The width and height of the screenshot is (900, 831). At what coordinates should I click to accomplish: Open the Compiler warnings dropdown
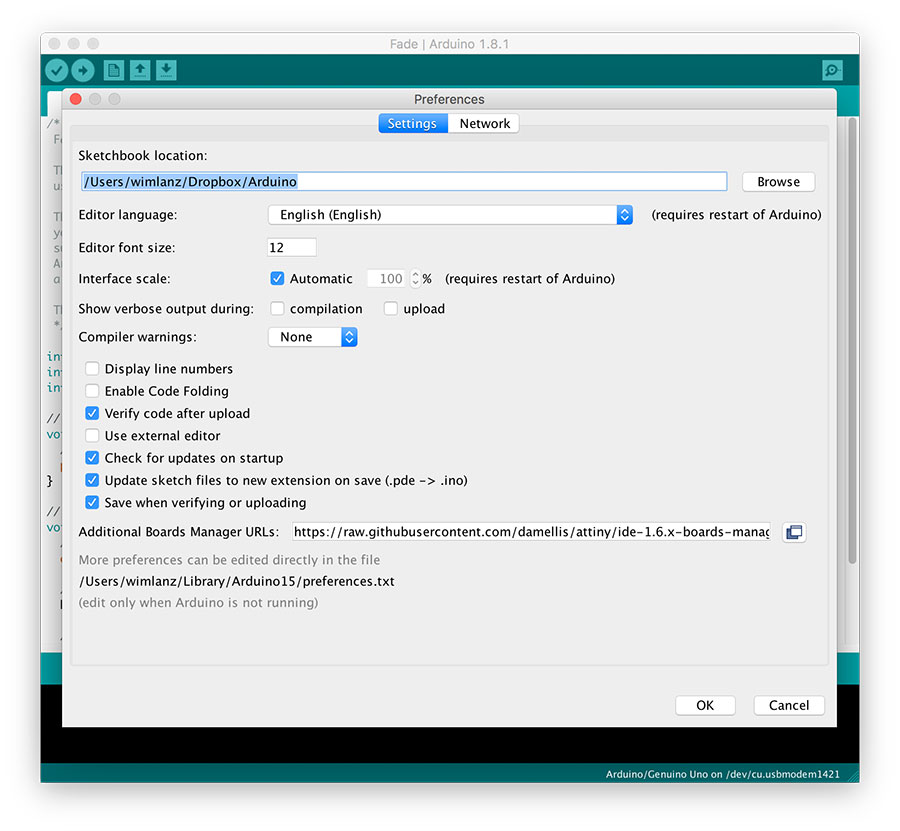pyautogui.click(x=313, y=337)
